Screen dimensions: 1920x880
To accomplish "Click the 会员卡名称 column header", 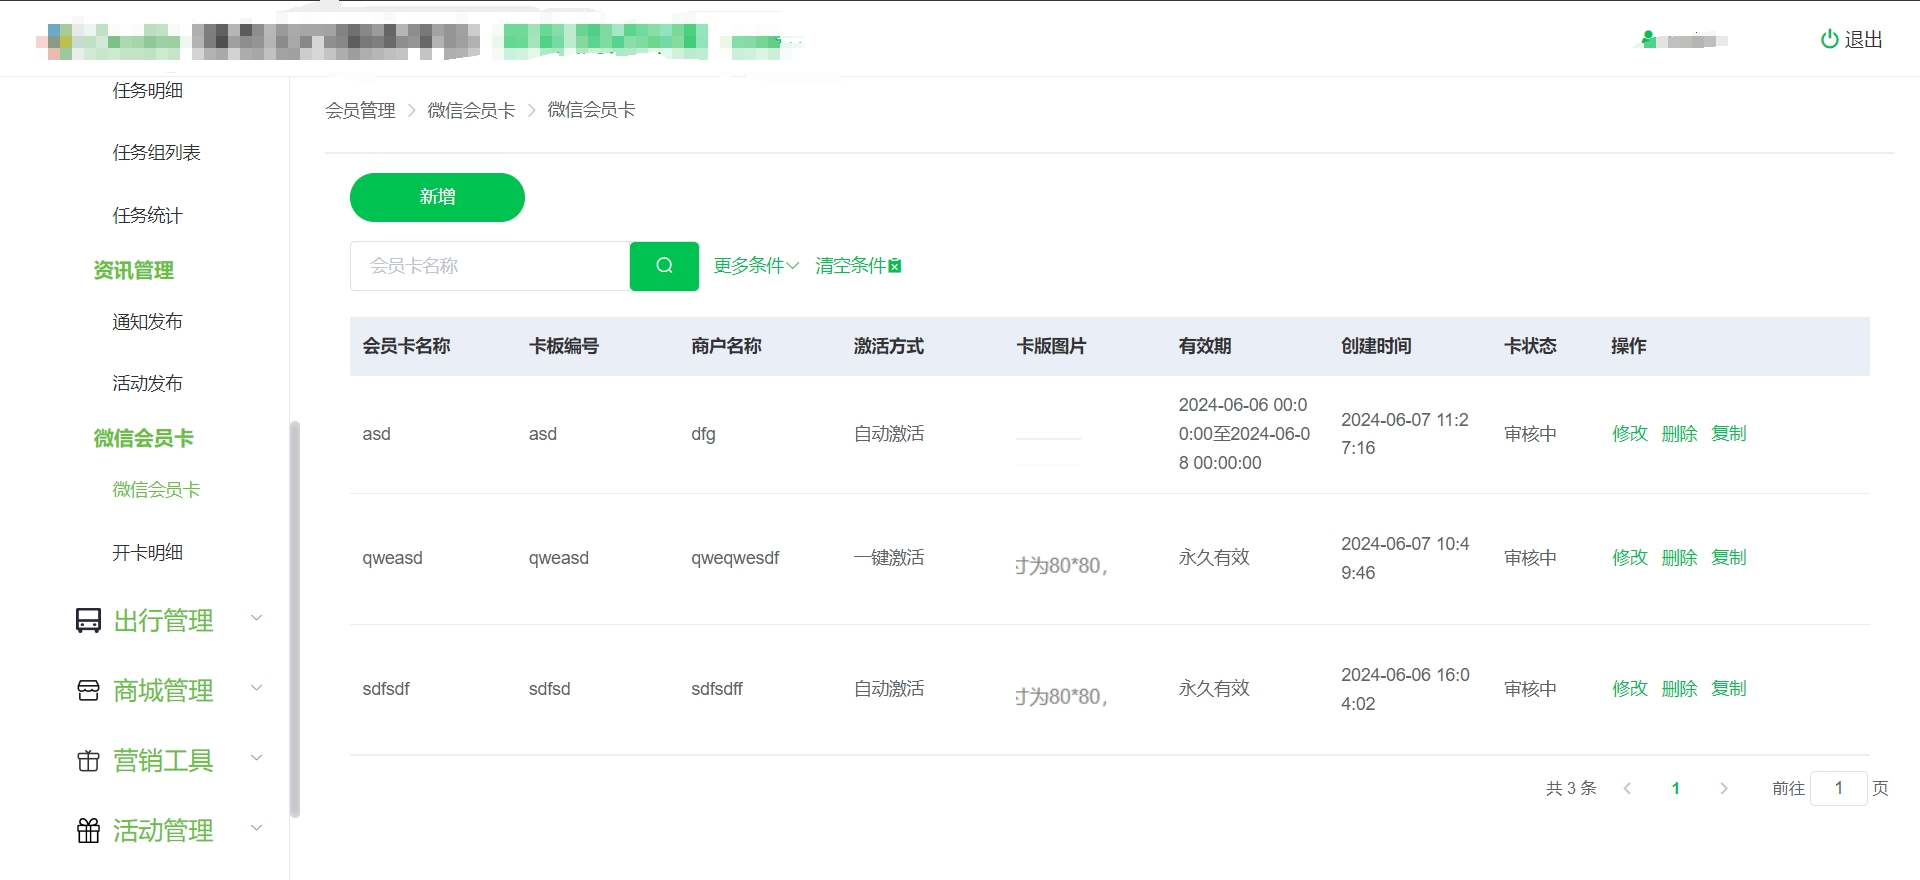I will (406, 347).
